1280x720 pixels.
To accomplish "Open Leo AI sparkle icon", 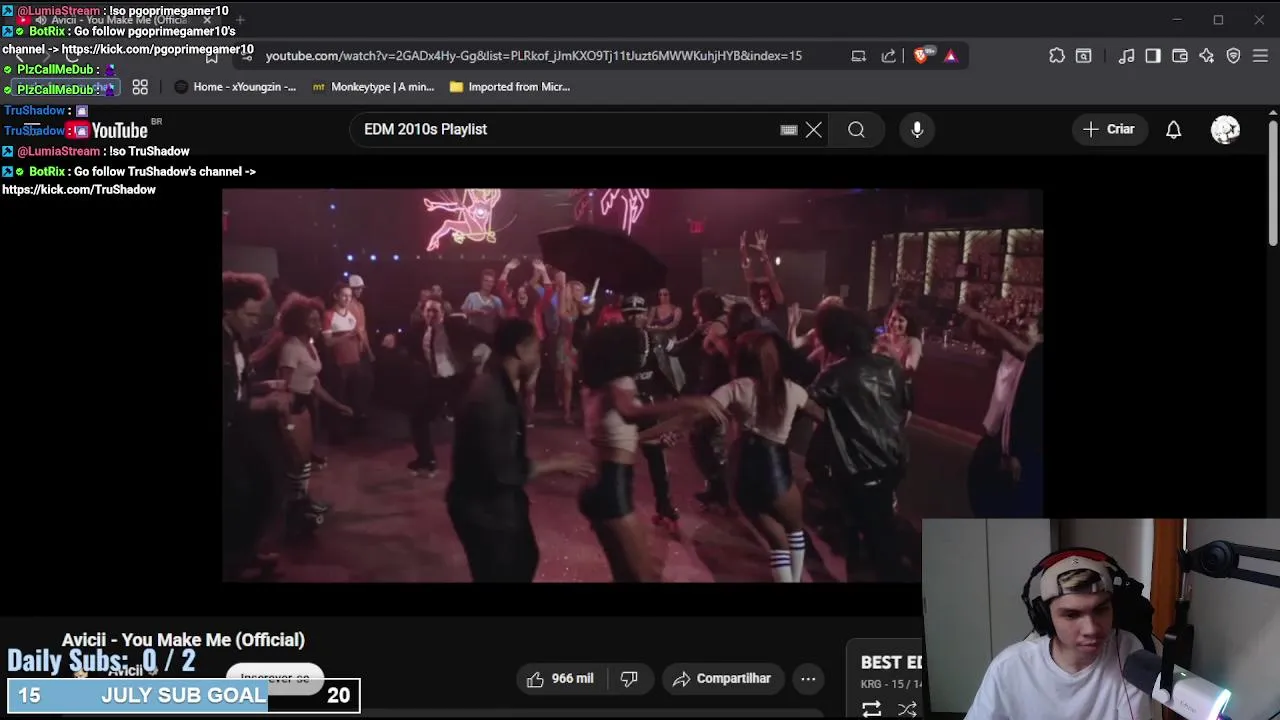I will 1207,56.
